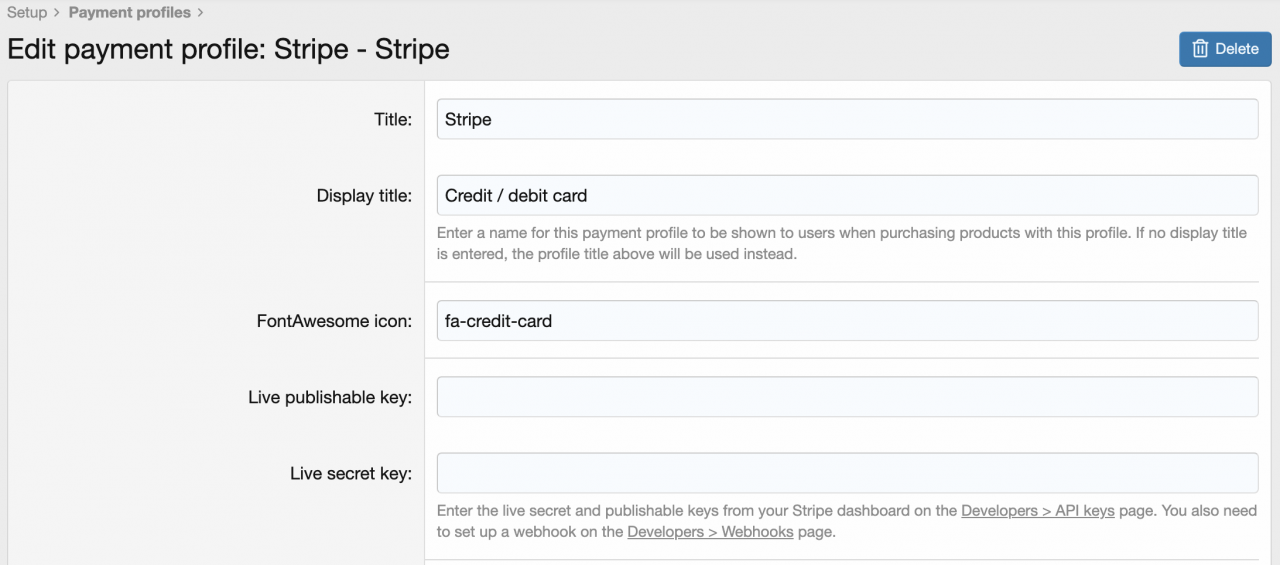Screen dimensions: 1280x565
Task: Click the Edit payment profile page heading
Action: coord(228,49)
